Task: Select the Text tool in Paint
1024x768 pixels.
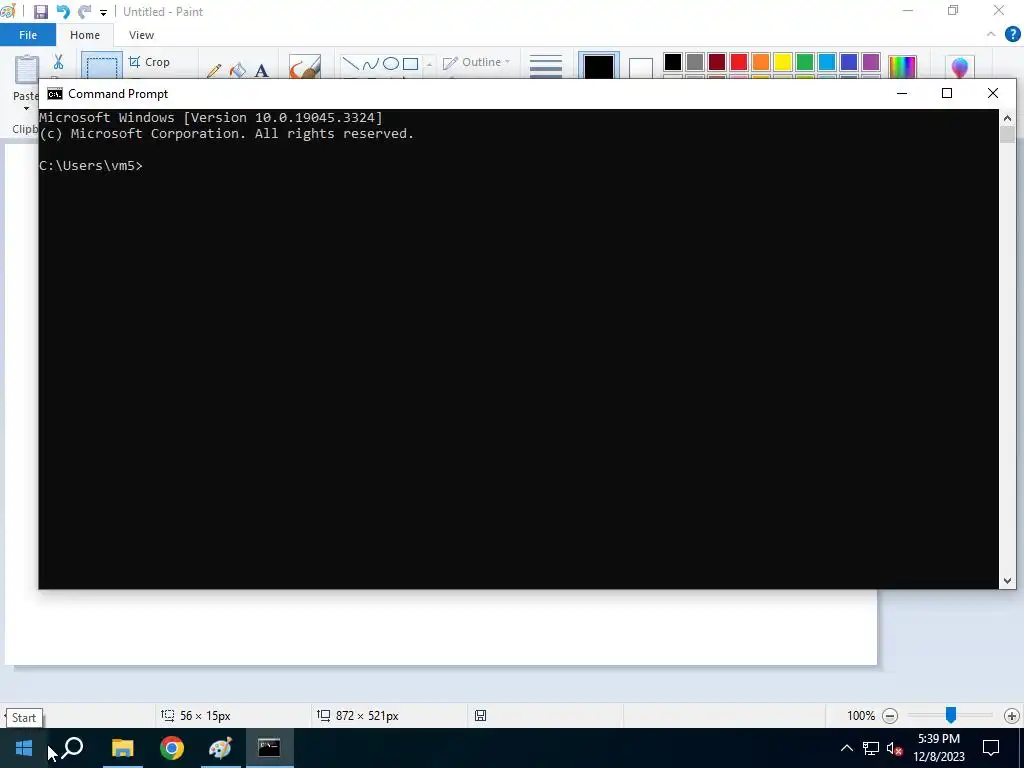Action: pyautogui.click(x=262, y=71)
